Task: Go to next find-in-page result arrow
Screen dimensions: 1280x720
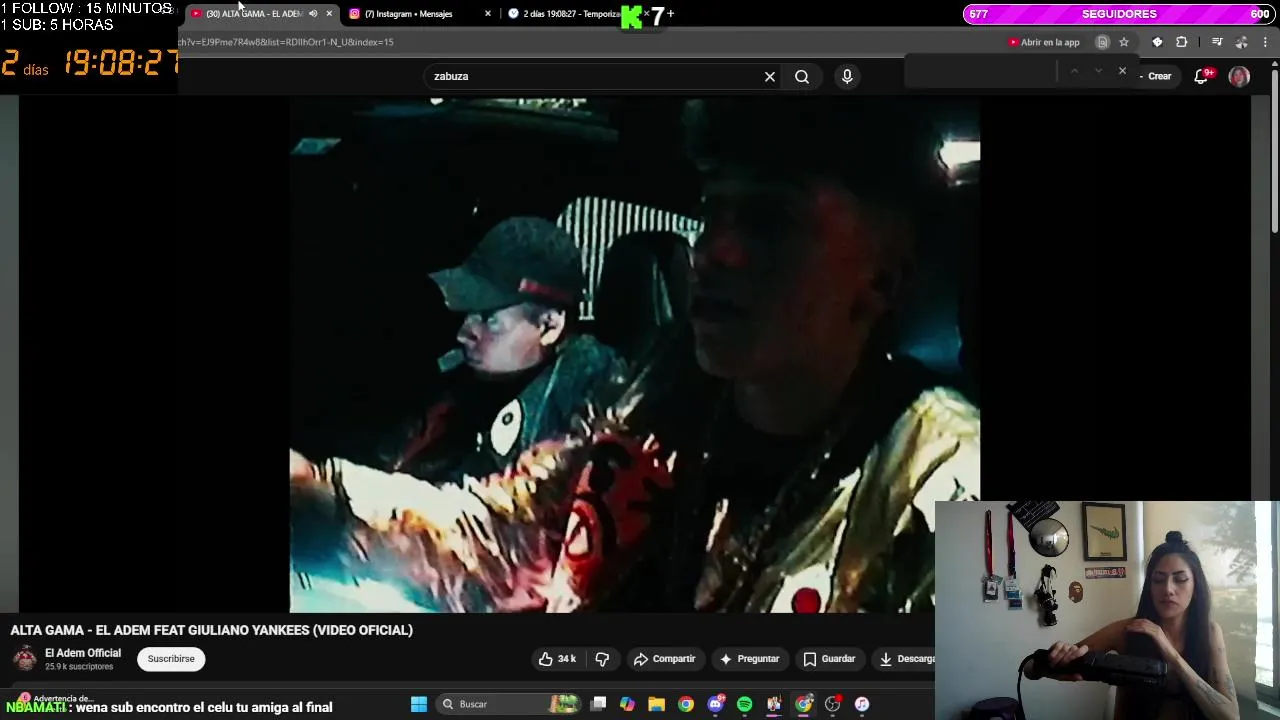Action: [x=1098, y=71]
